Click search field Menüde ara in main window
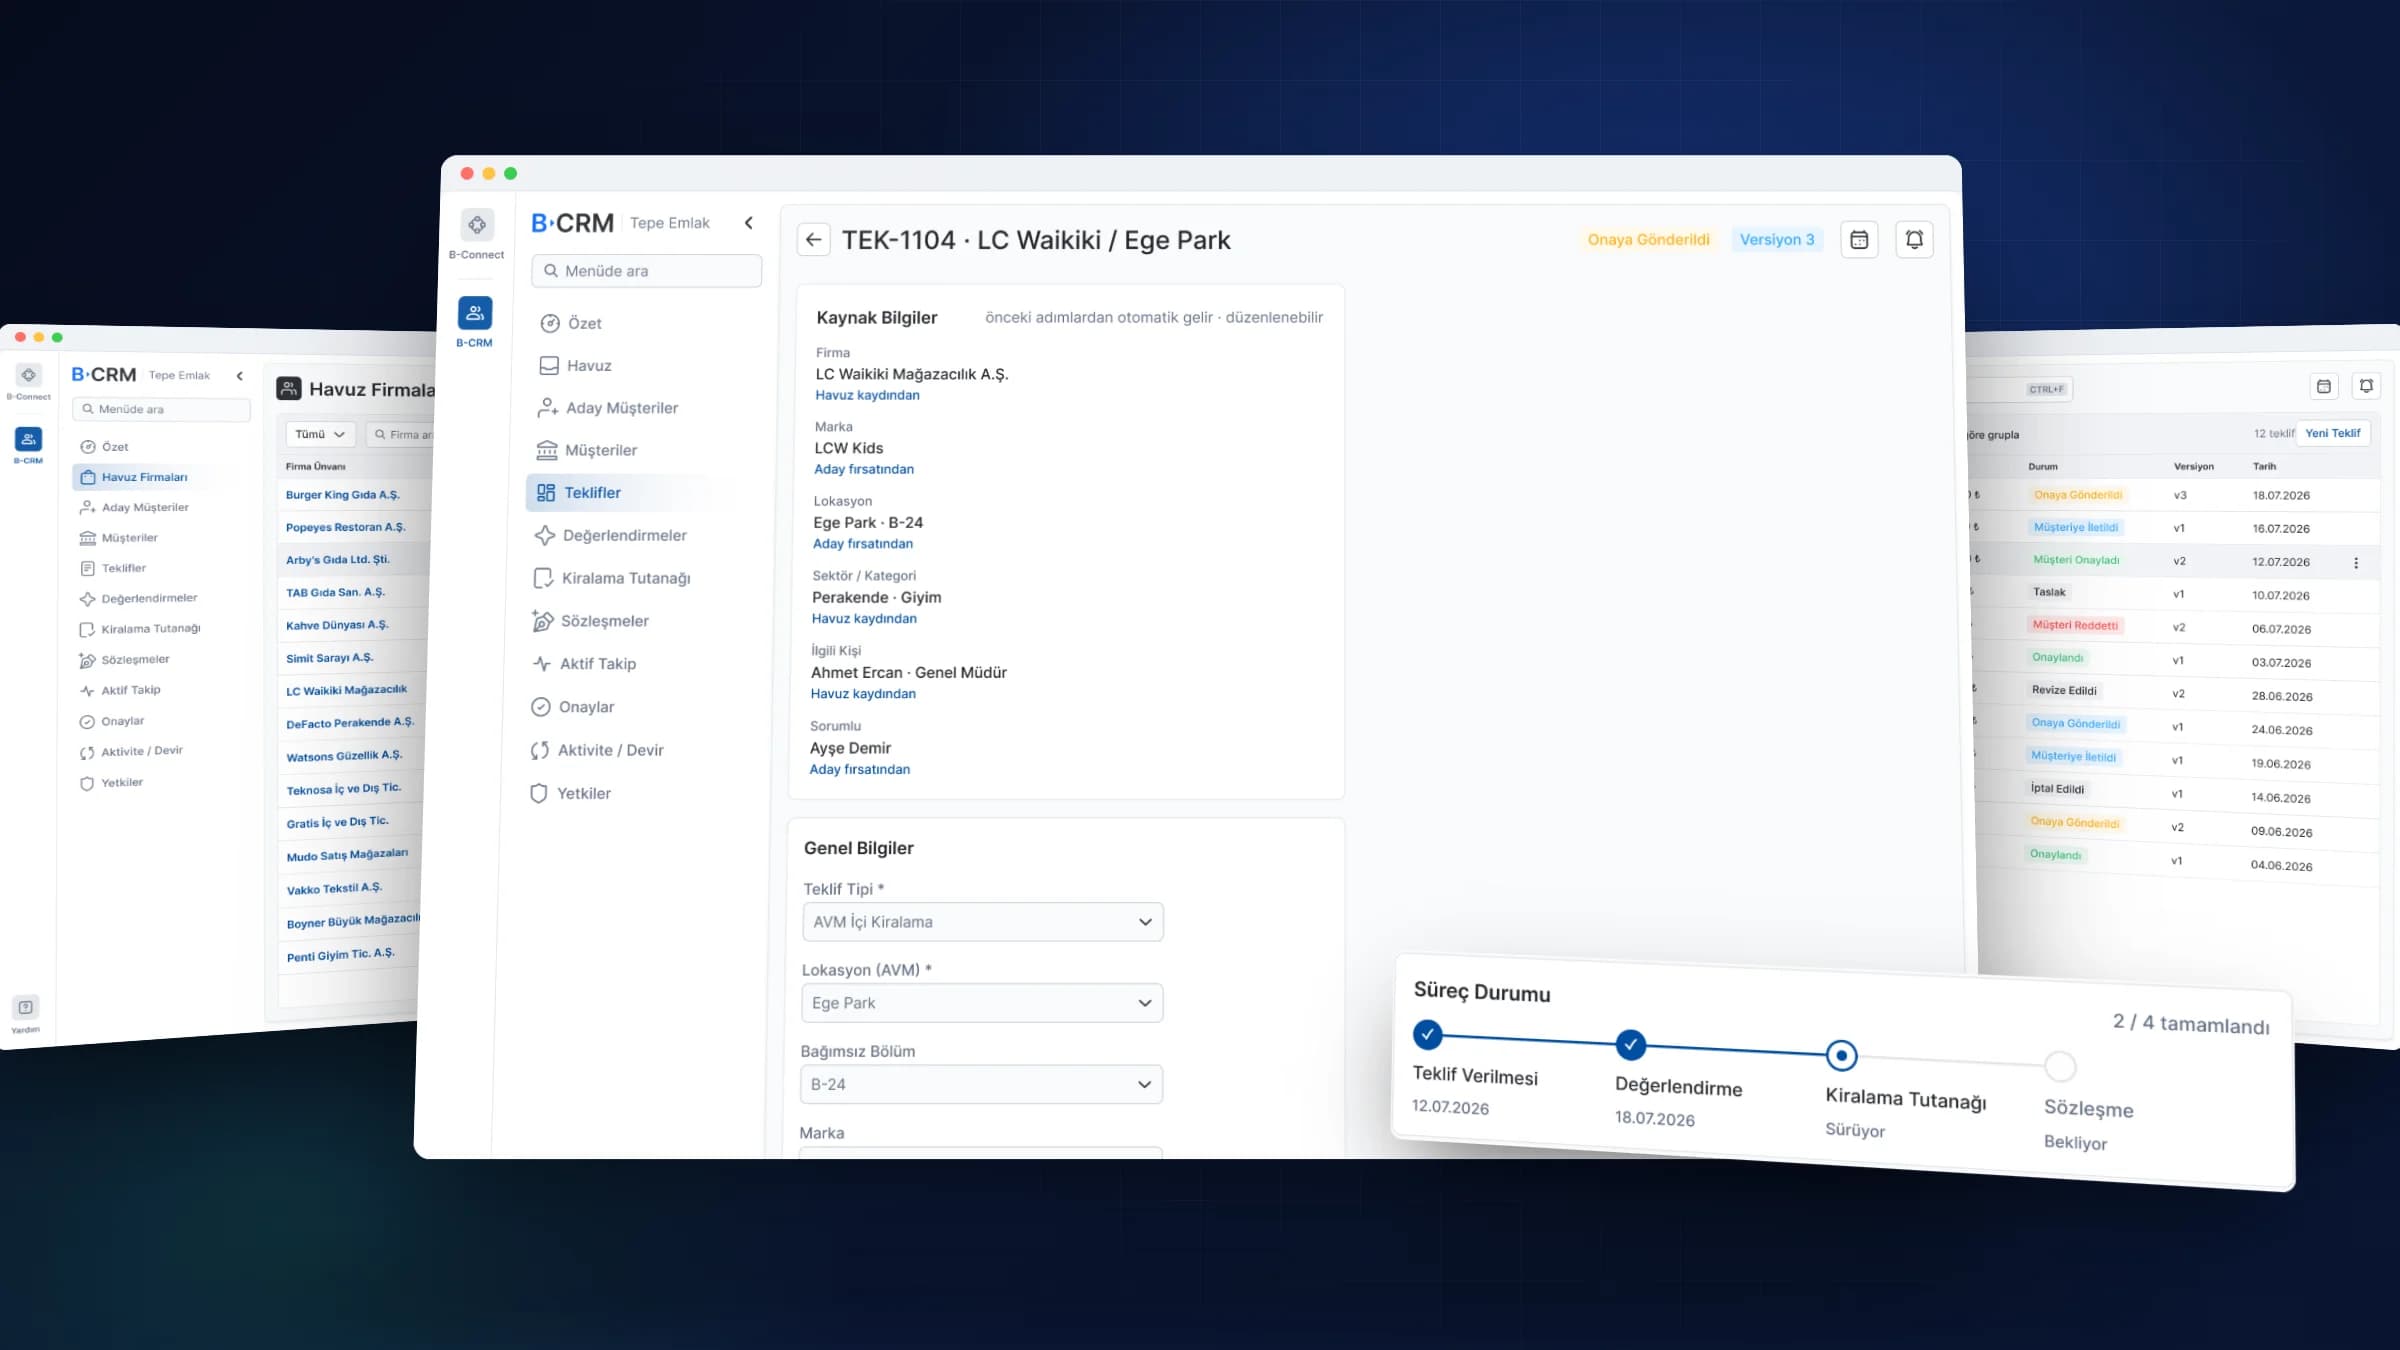Image resolution: width=2400 pixels, height=1350 pixels. point(647,271)
